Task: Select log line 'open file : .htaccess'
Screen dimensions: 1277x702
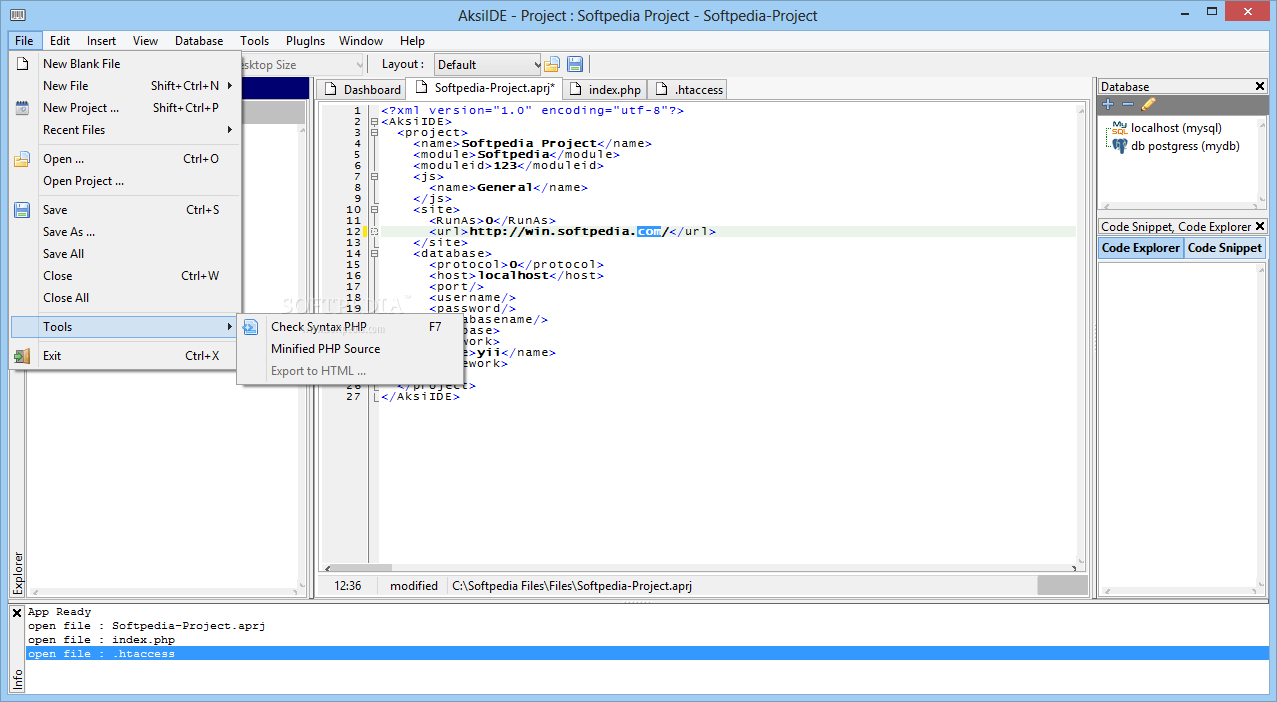Action: pyautogui.click(x=647, y=654)
